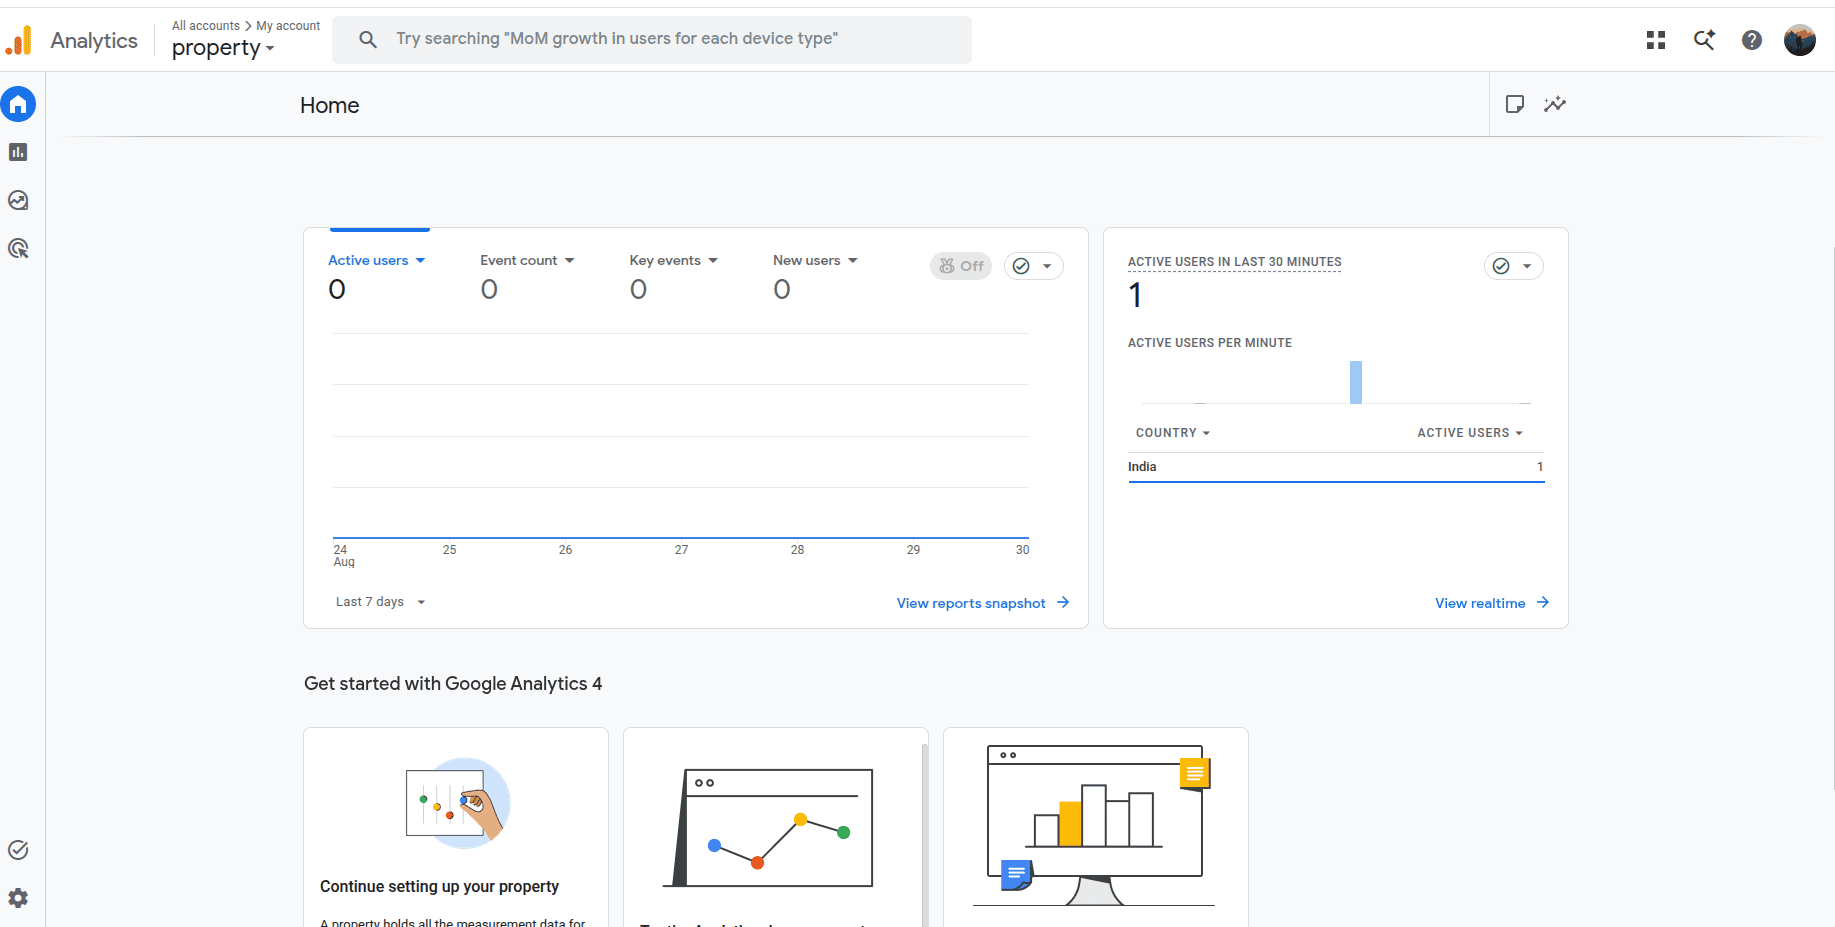This screenshot has width=1835, height=927.
Task: Open the Admin gear icon
Action: [x=18, y=898]
